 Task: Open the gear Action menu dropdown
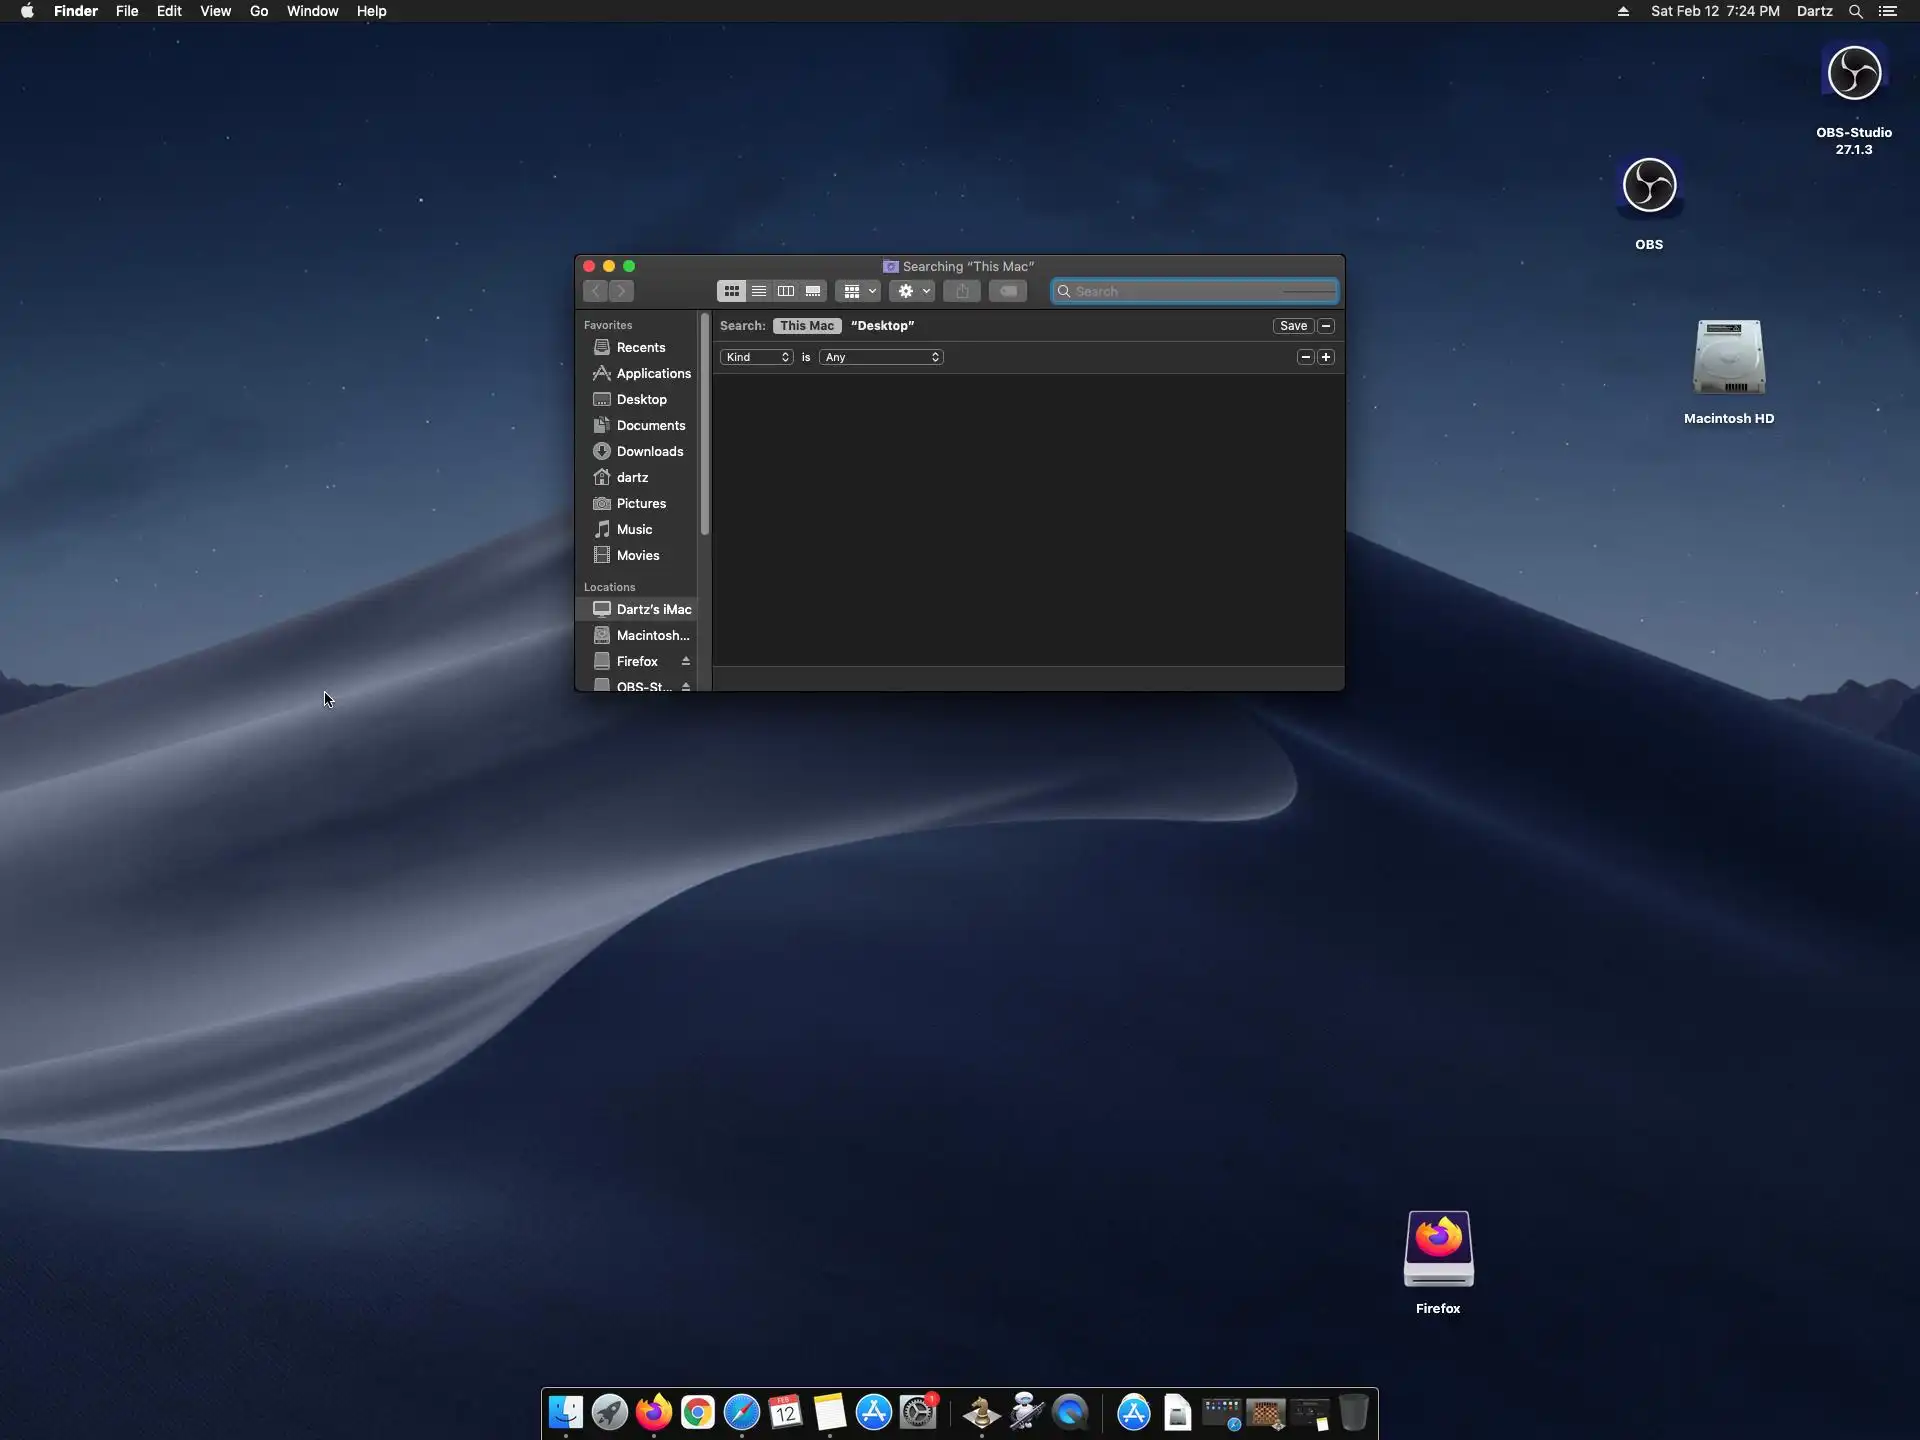tap(912, 291)
